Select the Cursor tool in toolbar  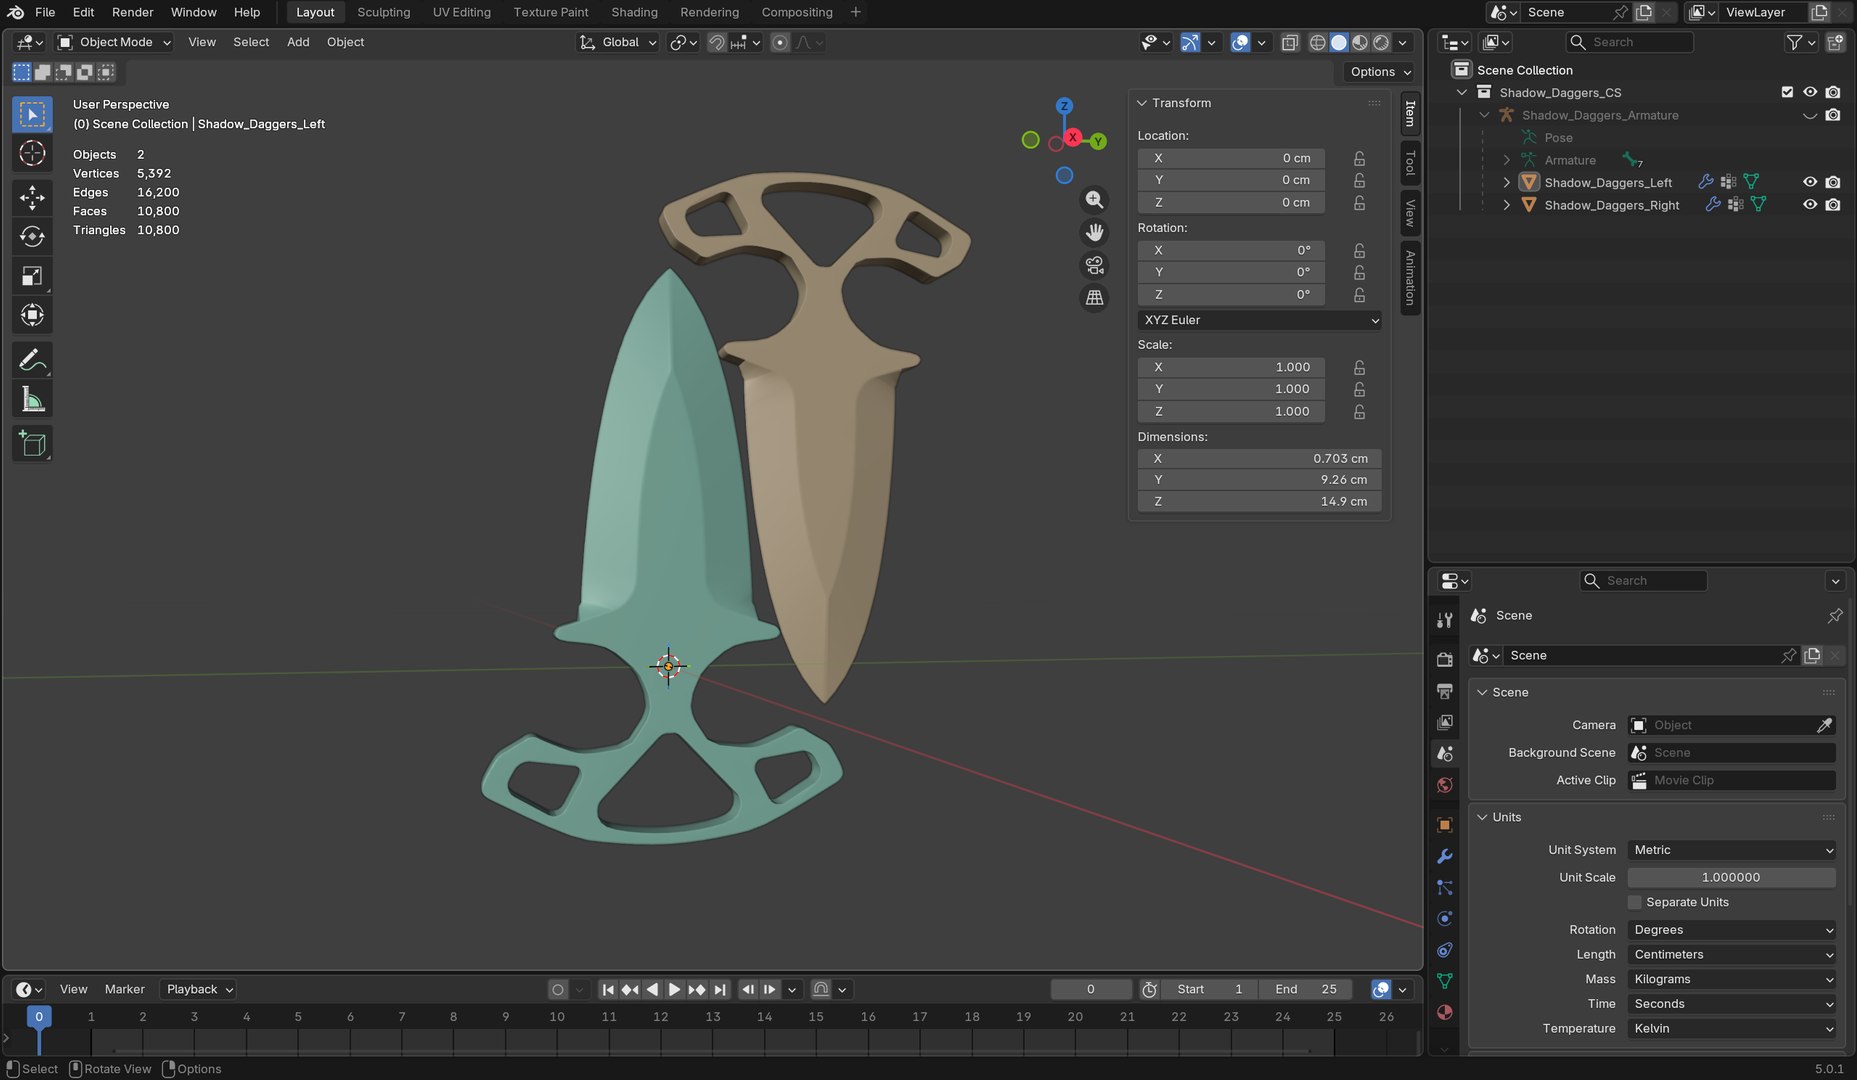pos(32,153)
